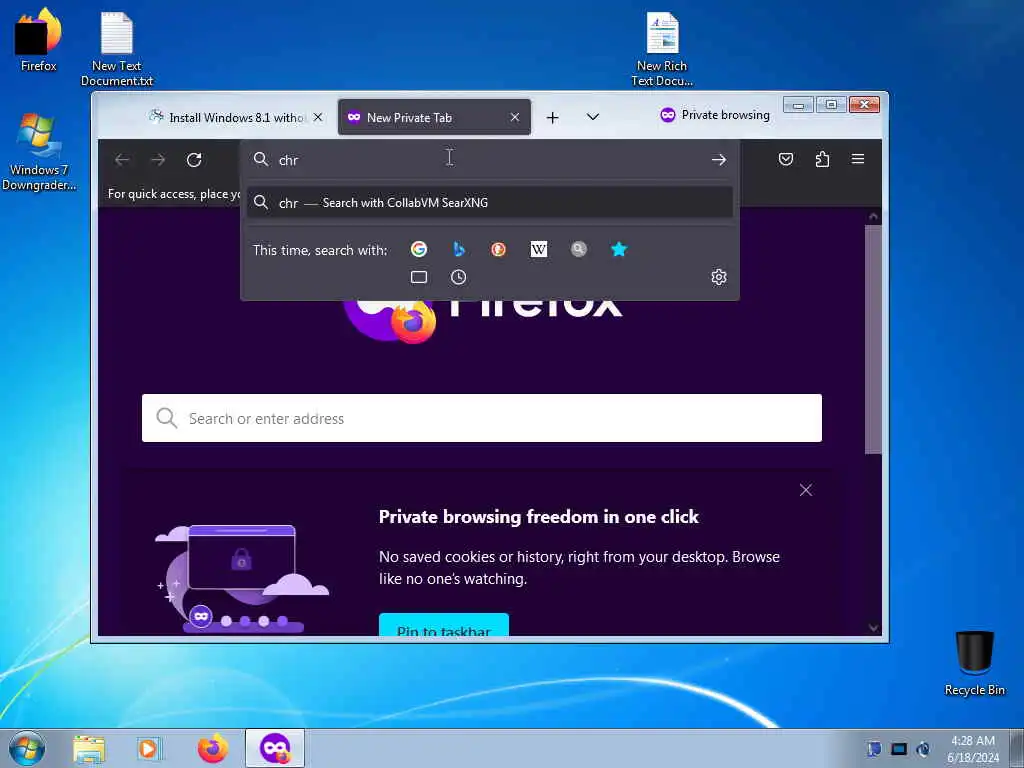Search this time with Wikipedia icon
Viewport: 1024px width, 768px height.
coord(539,249)
